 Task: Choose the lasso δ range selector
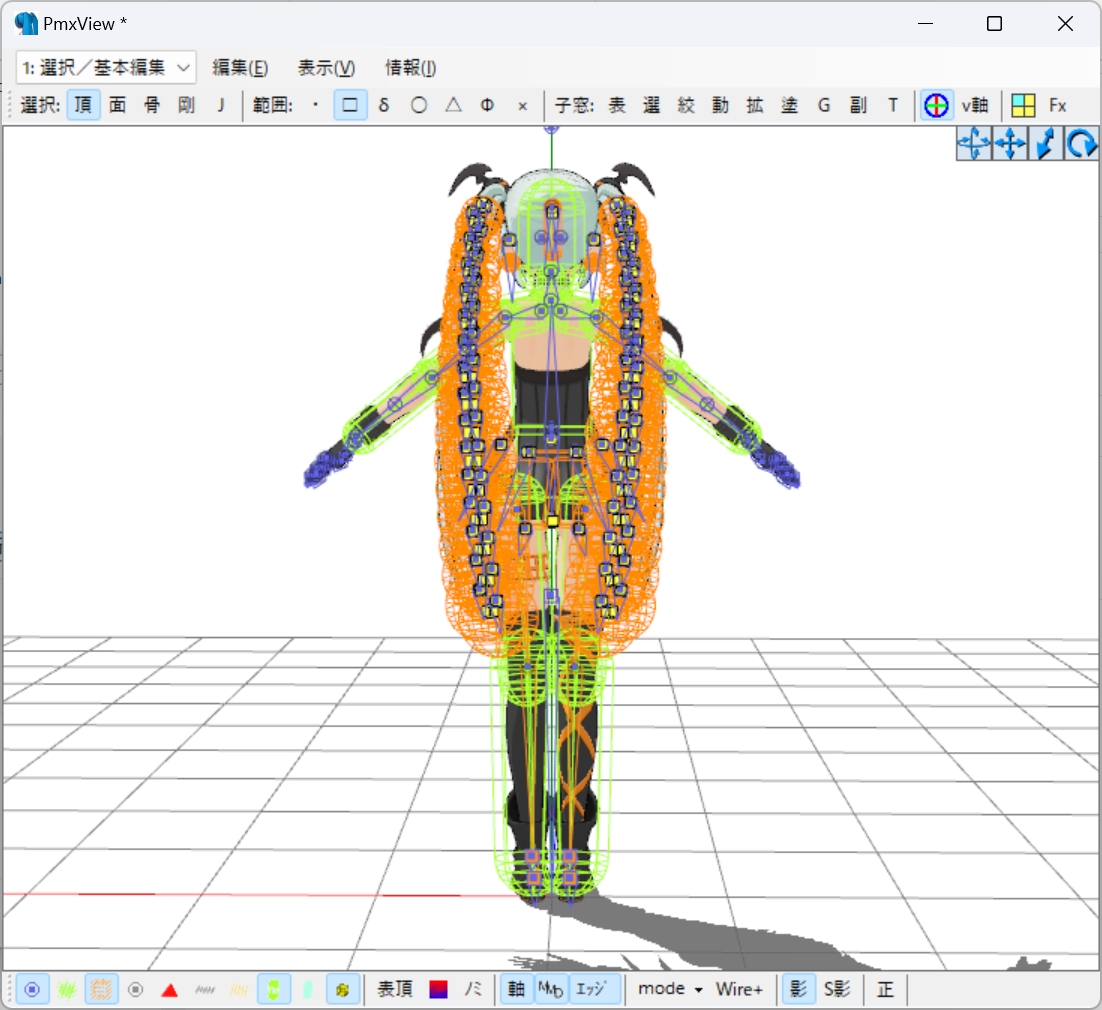pos(384,105)
